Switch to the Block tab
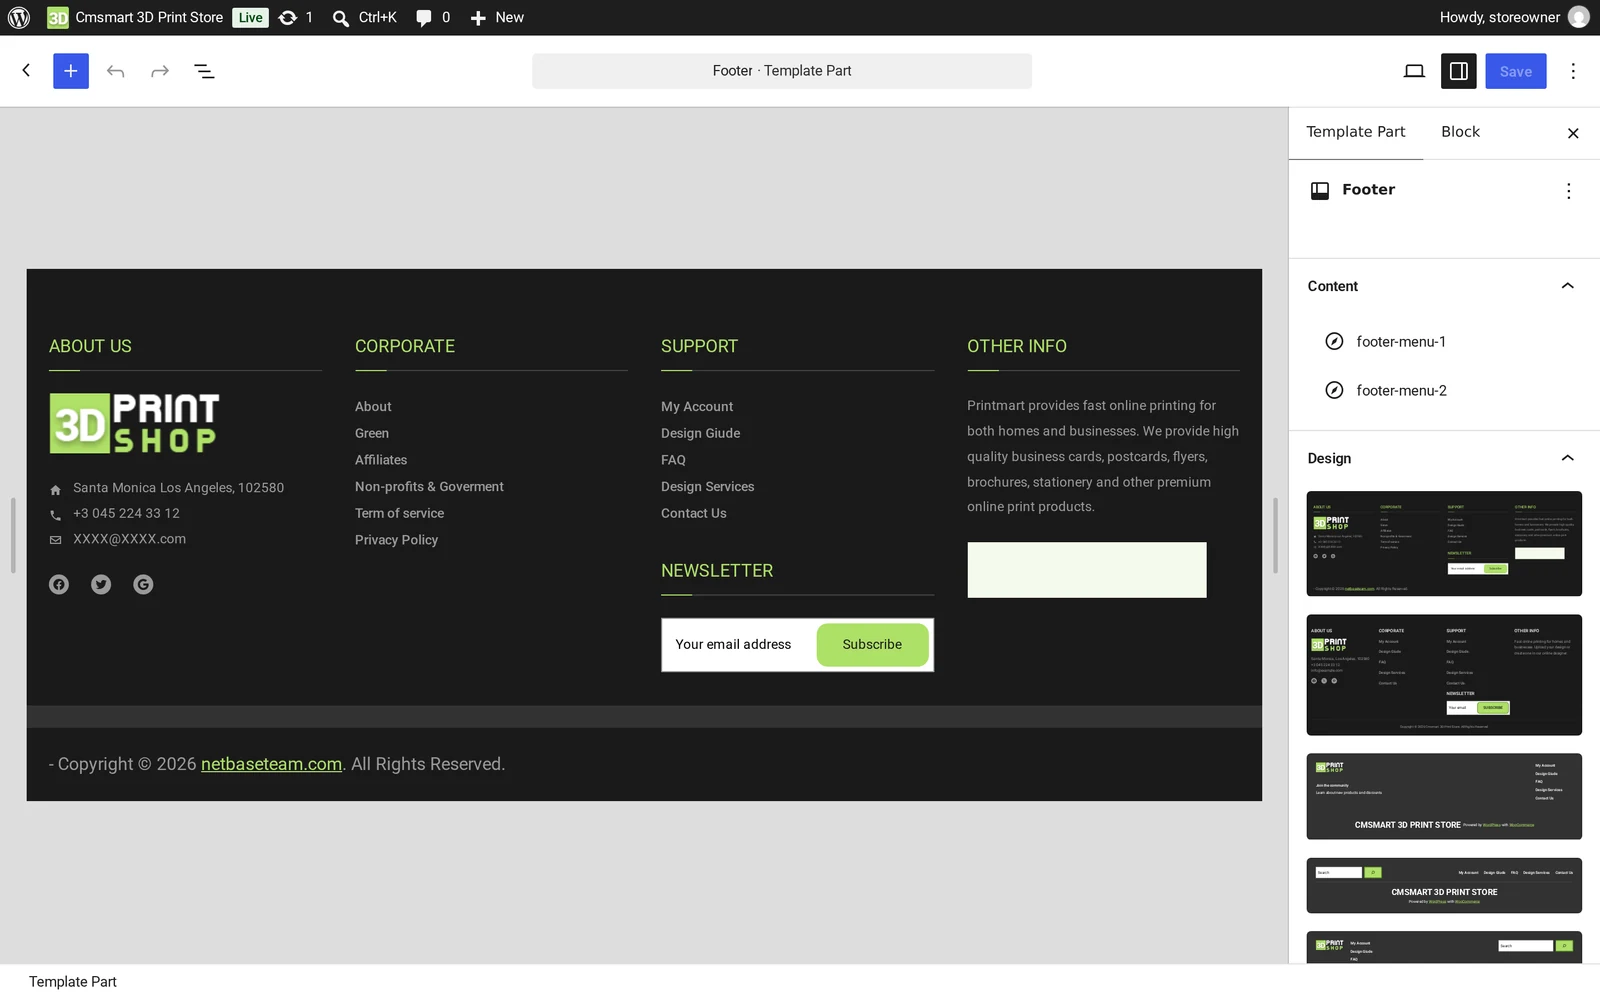Screen dimensions: 1600x1000 click(x=1460, y=132)
